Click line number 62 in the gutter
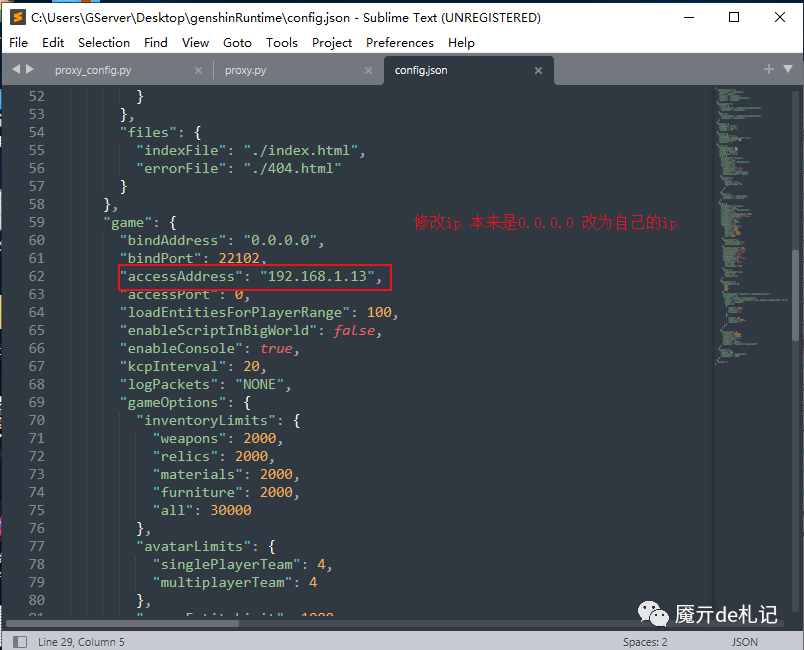The height and width of the screenshot is (650, 804). [x=36, y=276]
